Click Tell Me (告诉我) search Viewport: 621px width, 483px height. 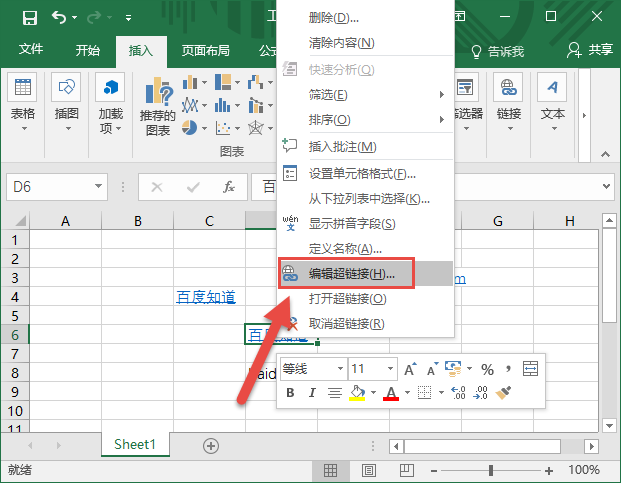click(x=498, y=51)
